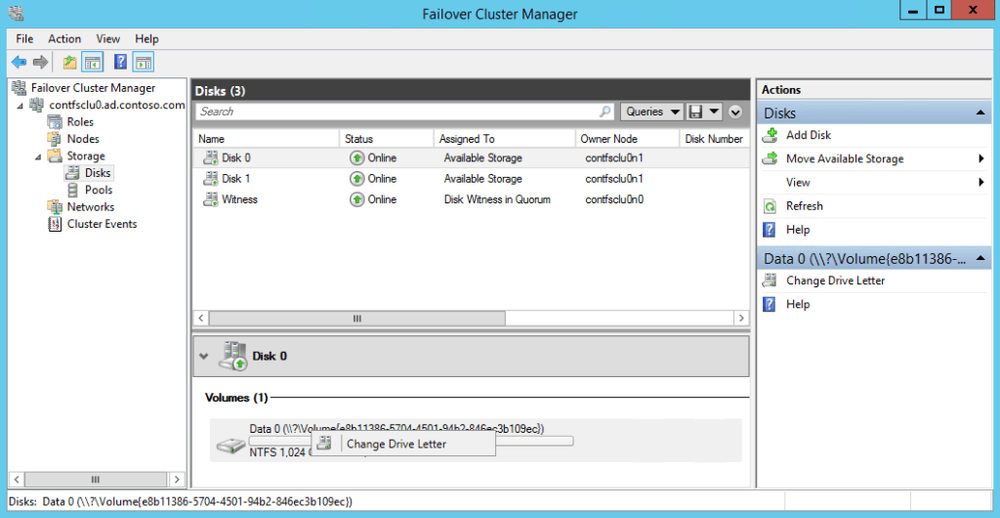
Task: Sort by Disk Number column header
Action: 714,138
